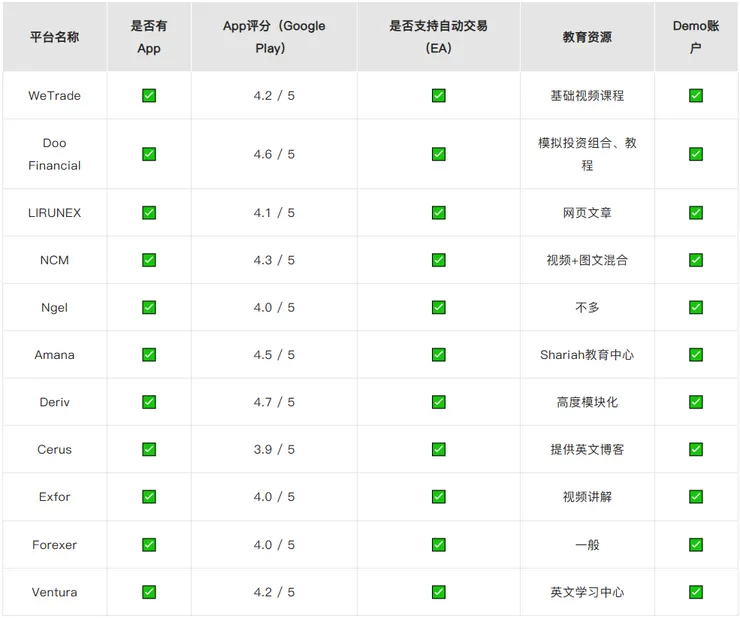Click Cerus's EA auto-trading checkmark

pyautogui.click(x=439, y=449)
